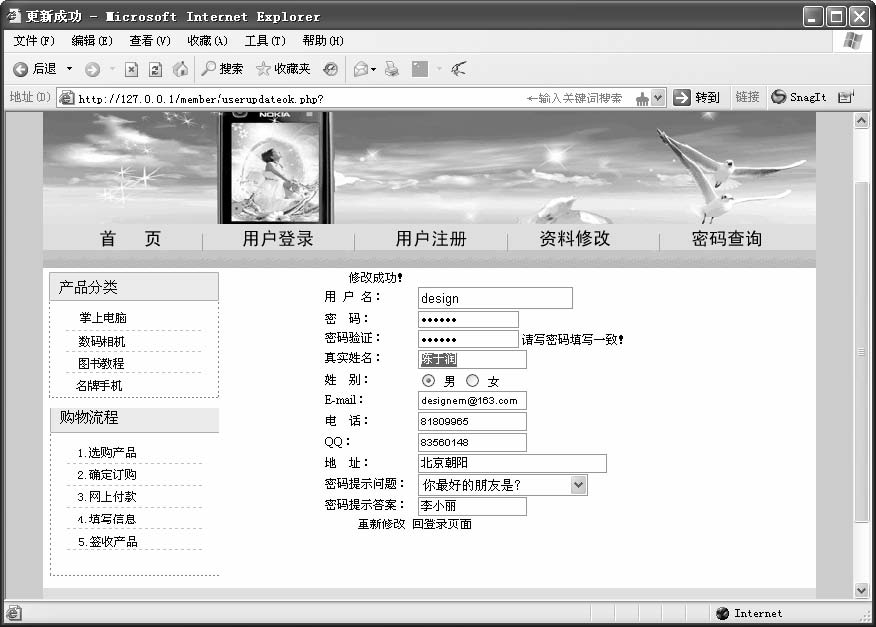Image resolution: width=876 pixels, height=627 pixels.
Task: Click the Links (链接) toolbar label
Action: (x=747, y=97)
